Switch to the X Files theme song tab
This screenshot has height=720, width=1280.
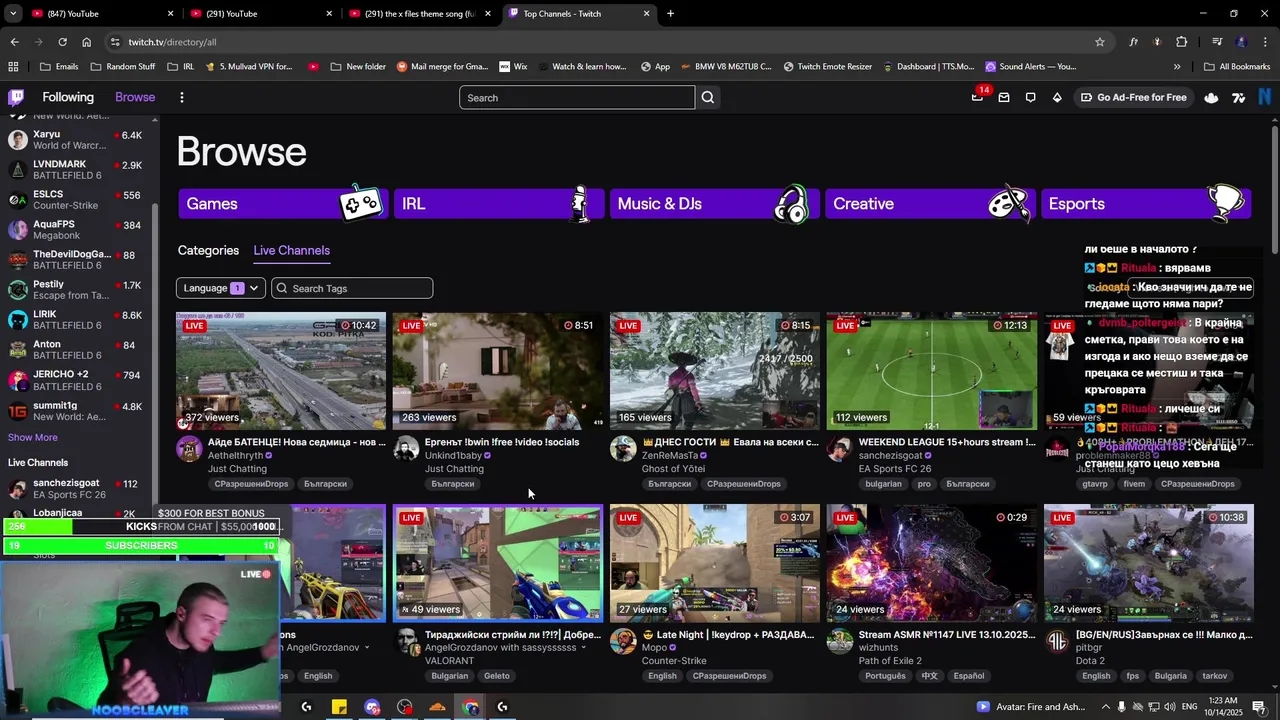[x=420, y=14]
